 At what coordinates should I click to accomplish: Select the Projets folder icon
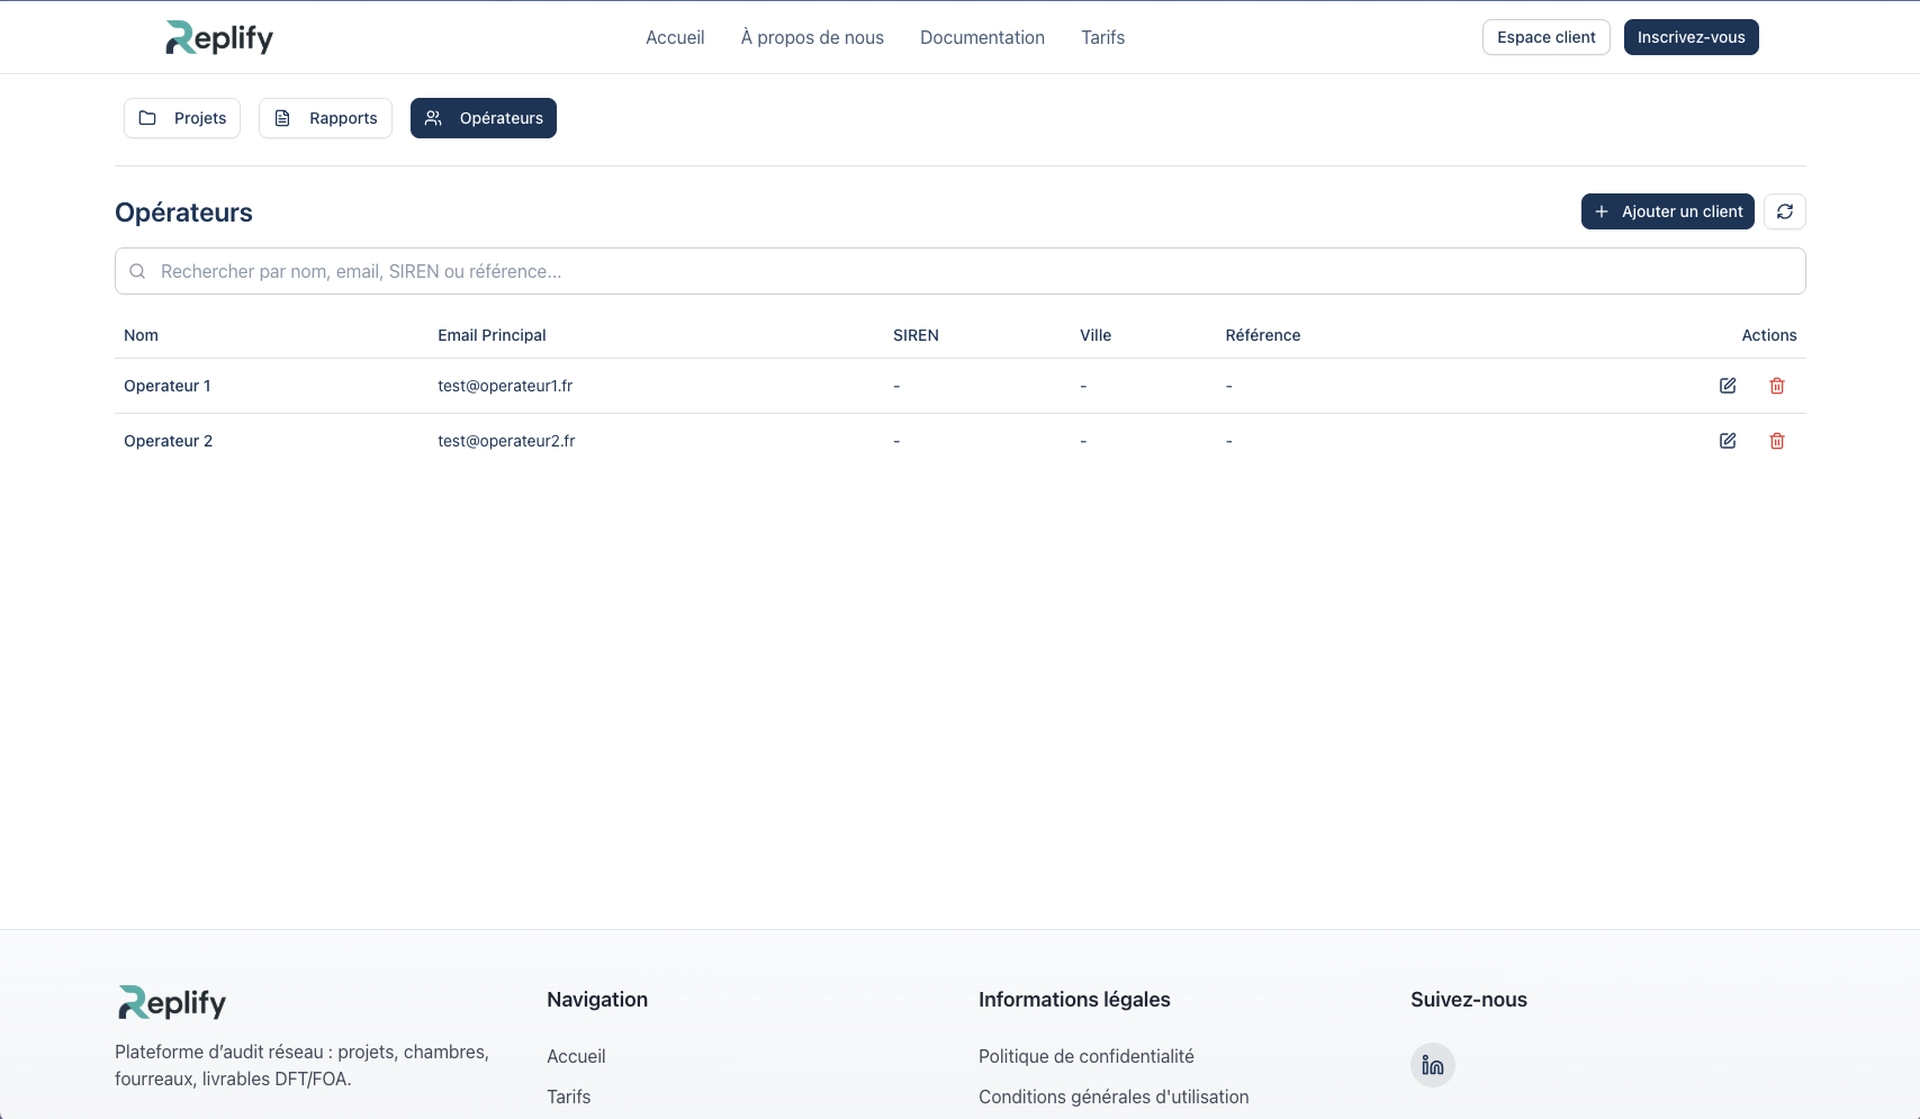point(147,117)
